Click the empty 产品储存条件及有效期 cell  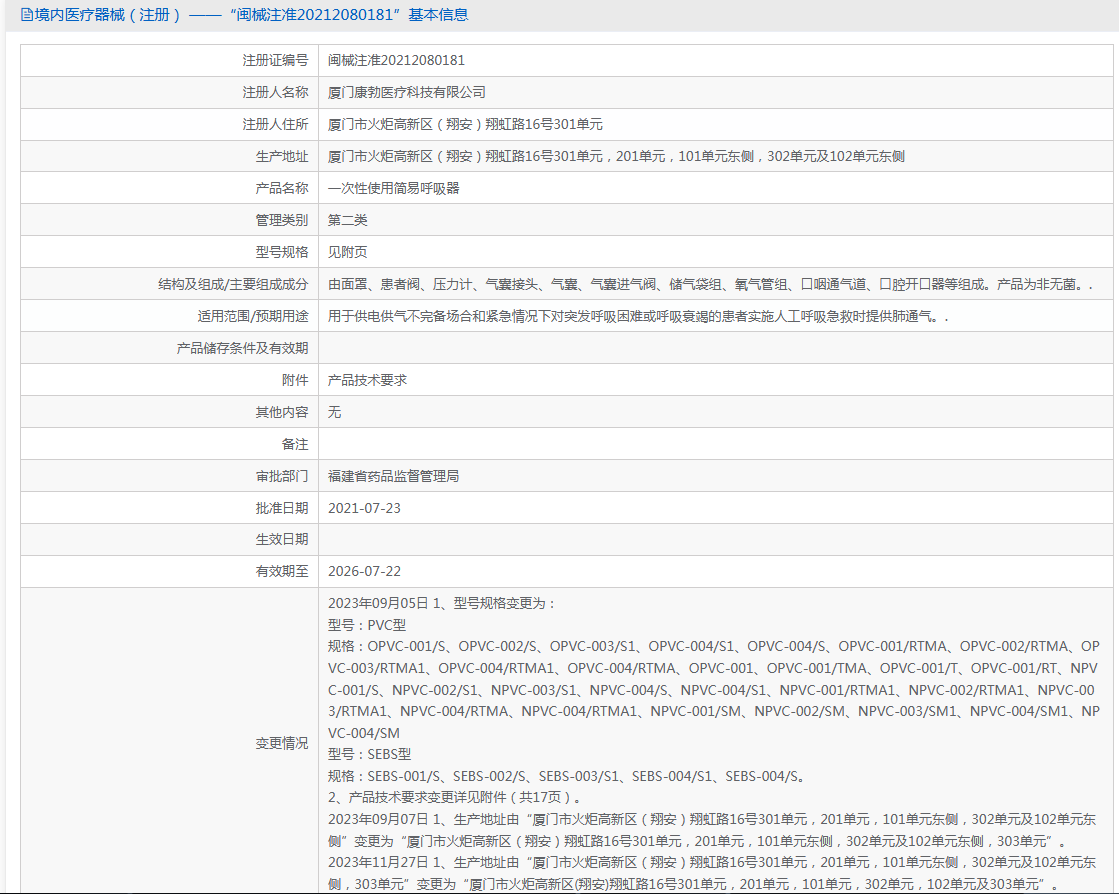pos(716,348)
